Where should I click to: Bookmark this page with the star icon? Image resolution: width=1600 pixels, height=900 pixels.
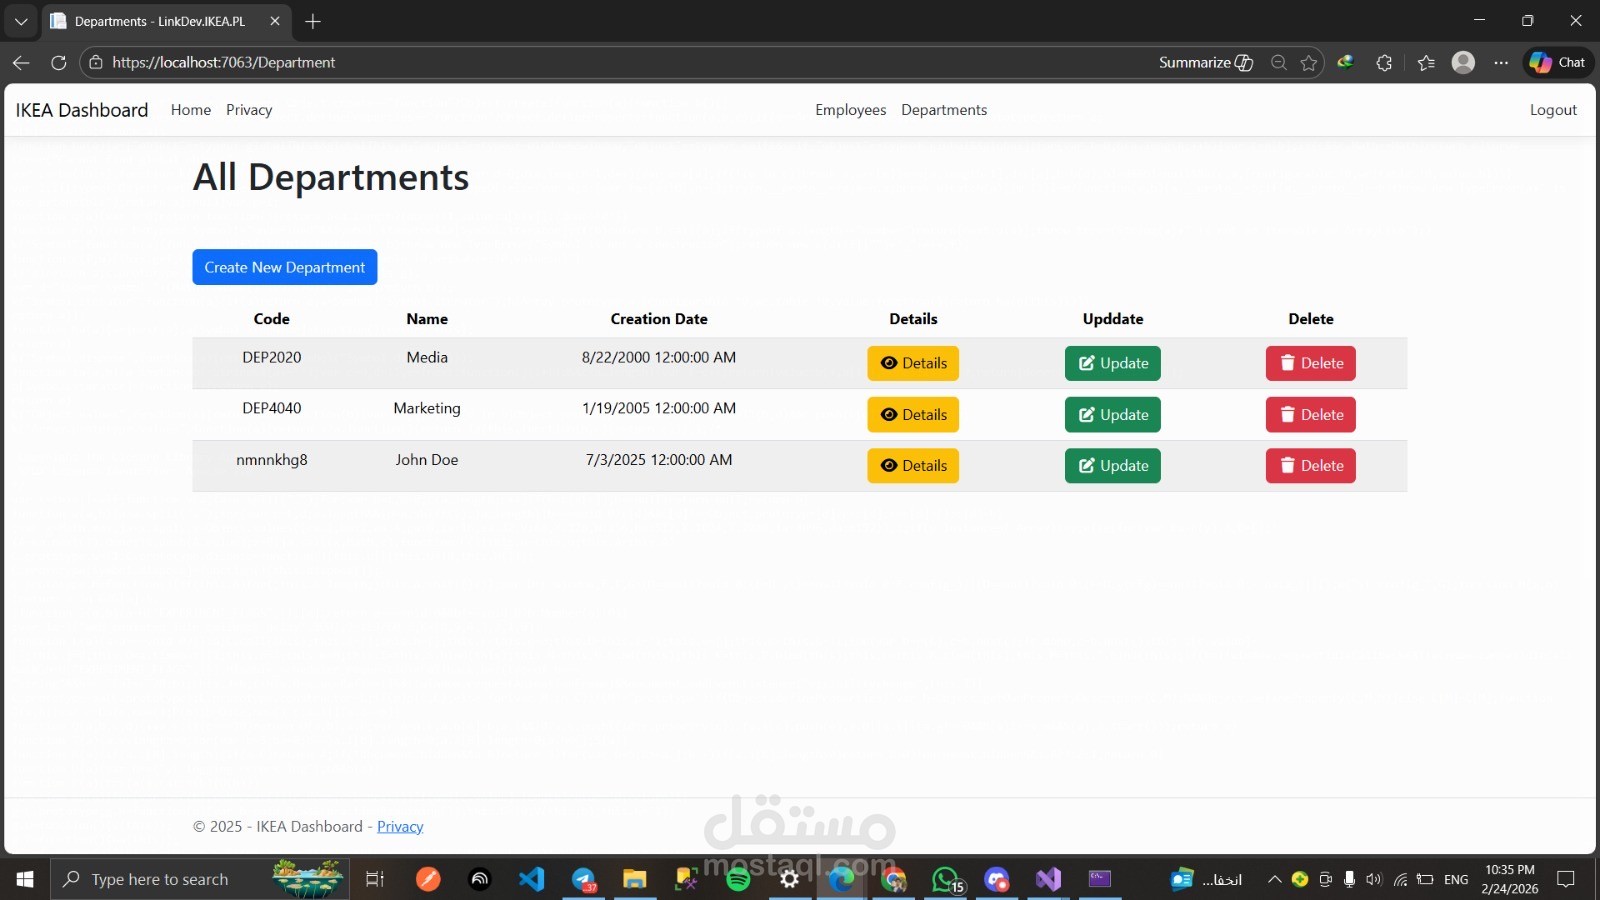pos(1309,62)
